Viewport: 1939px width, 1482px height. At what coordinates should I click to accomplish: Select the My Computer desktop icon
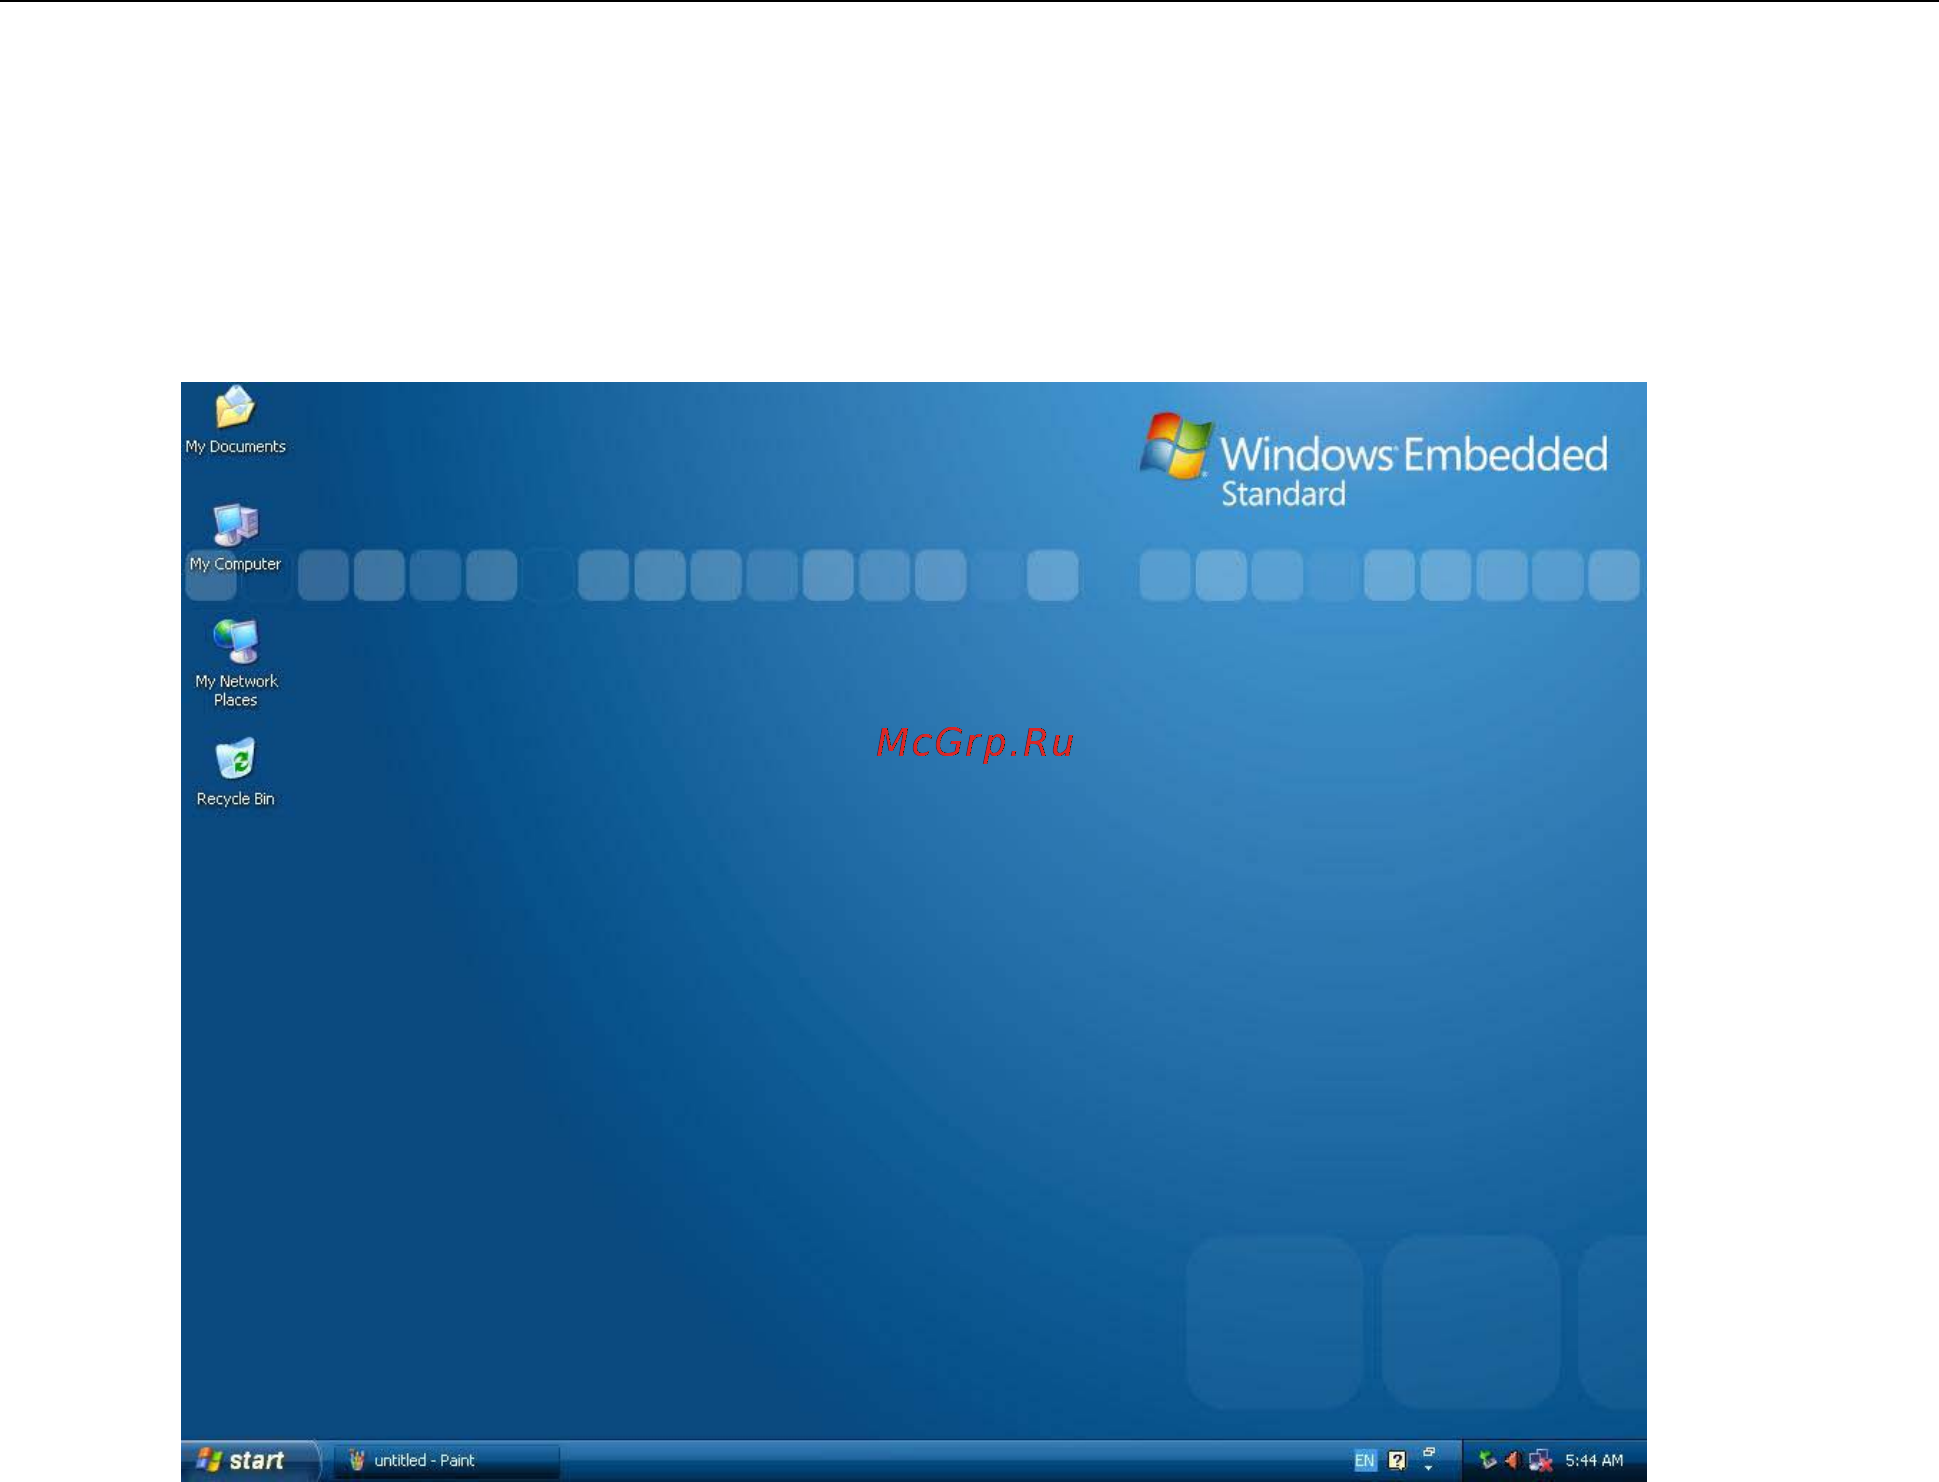pyautogui.click(x=235, y=537)
